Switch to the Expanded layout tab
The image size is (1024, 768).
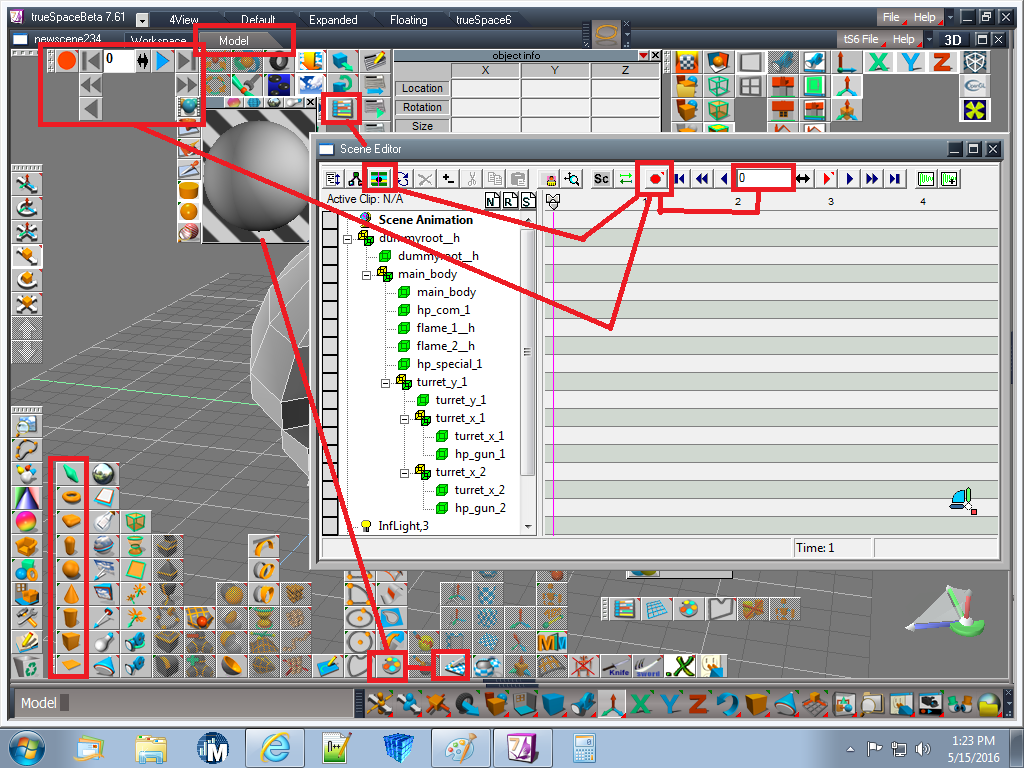click(333, 20)
